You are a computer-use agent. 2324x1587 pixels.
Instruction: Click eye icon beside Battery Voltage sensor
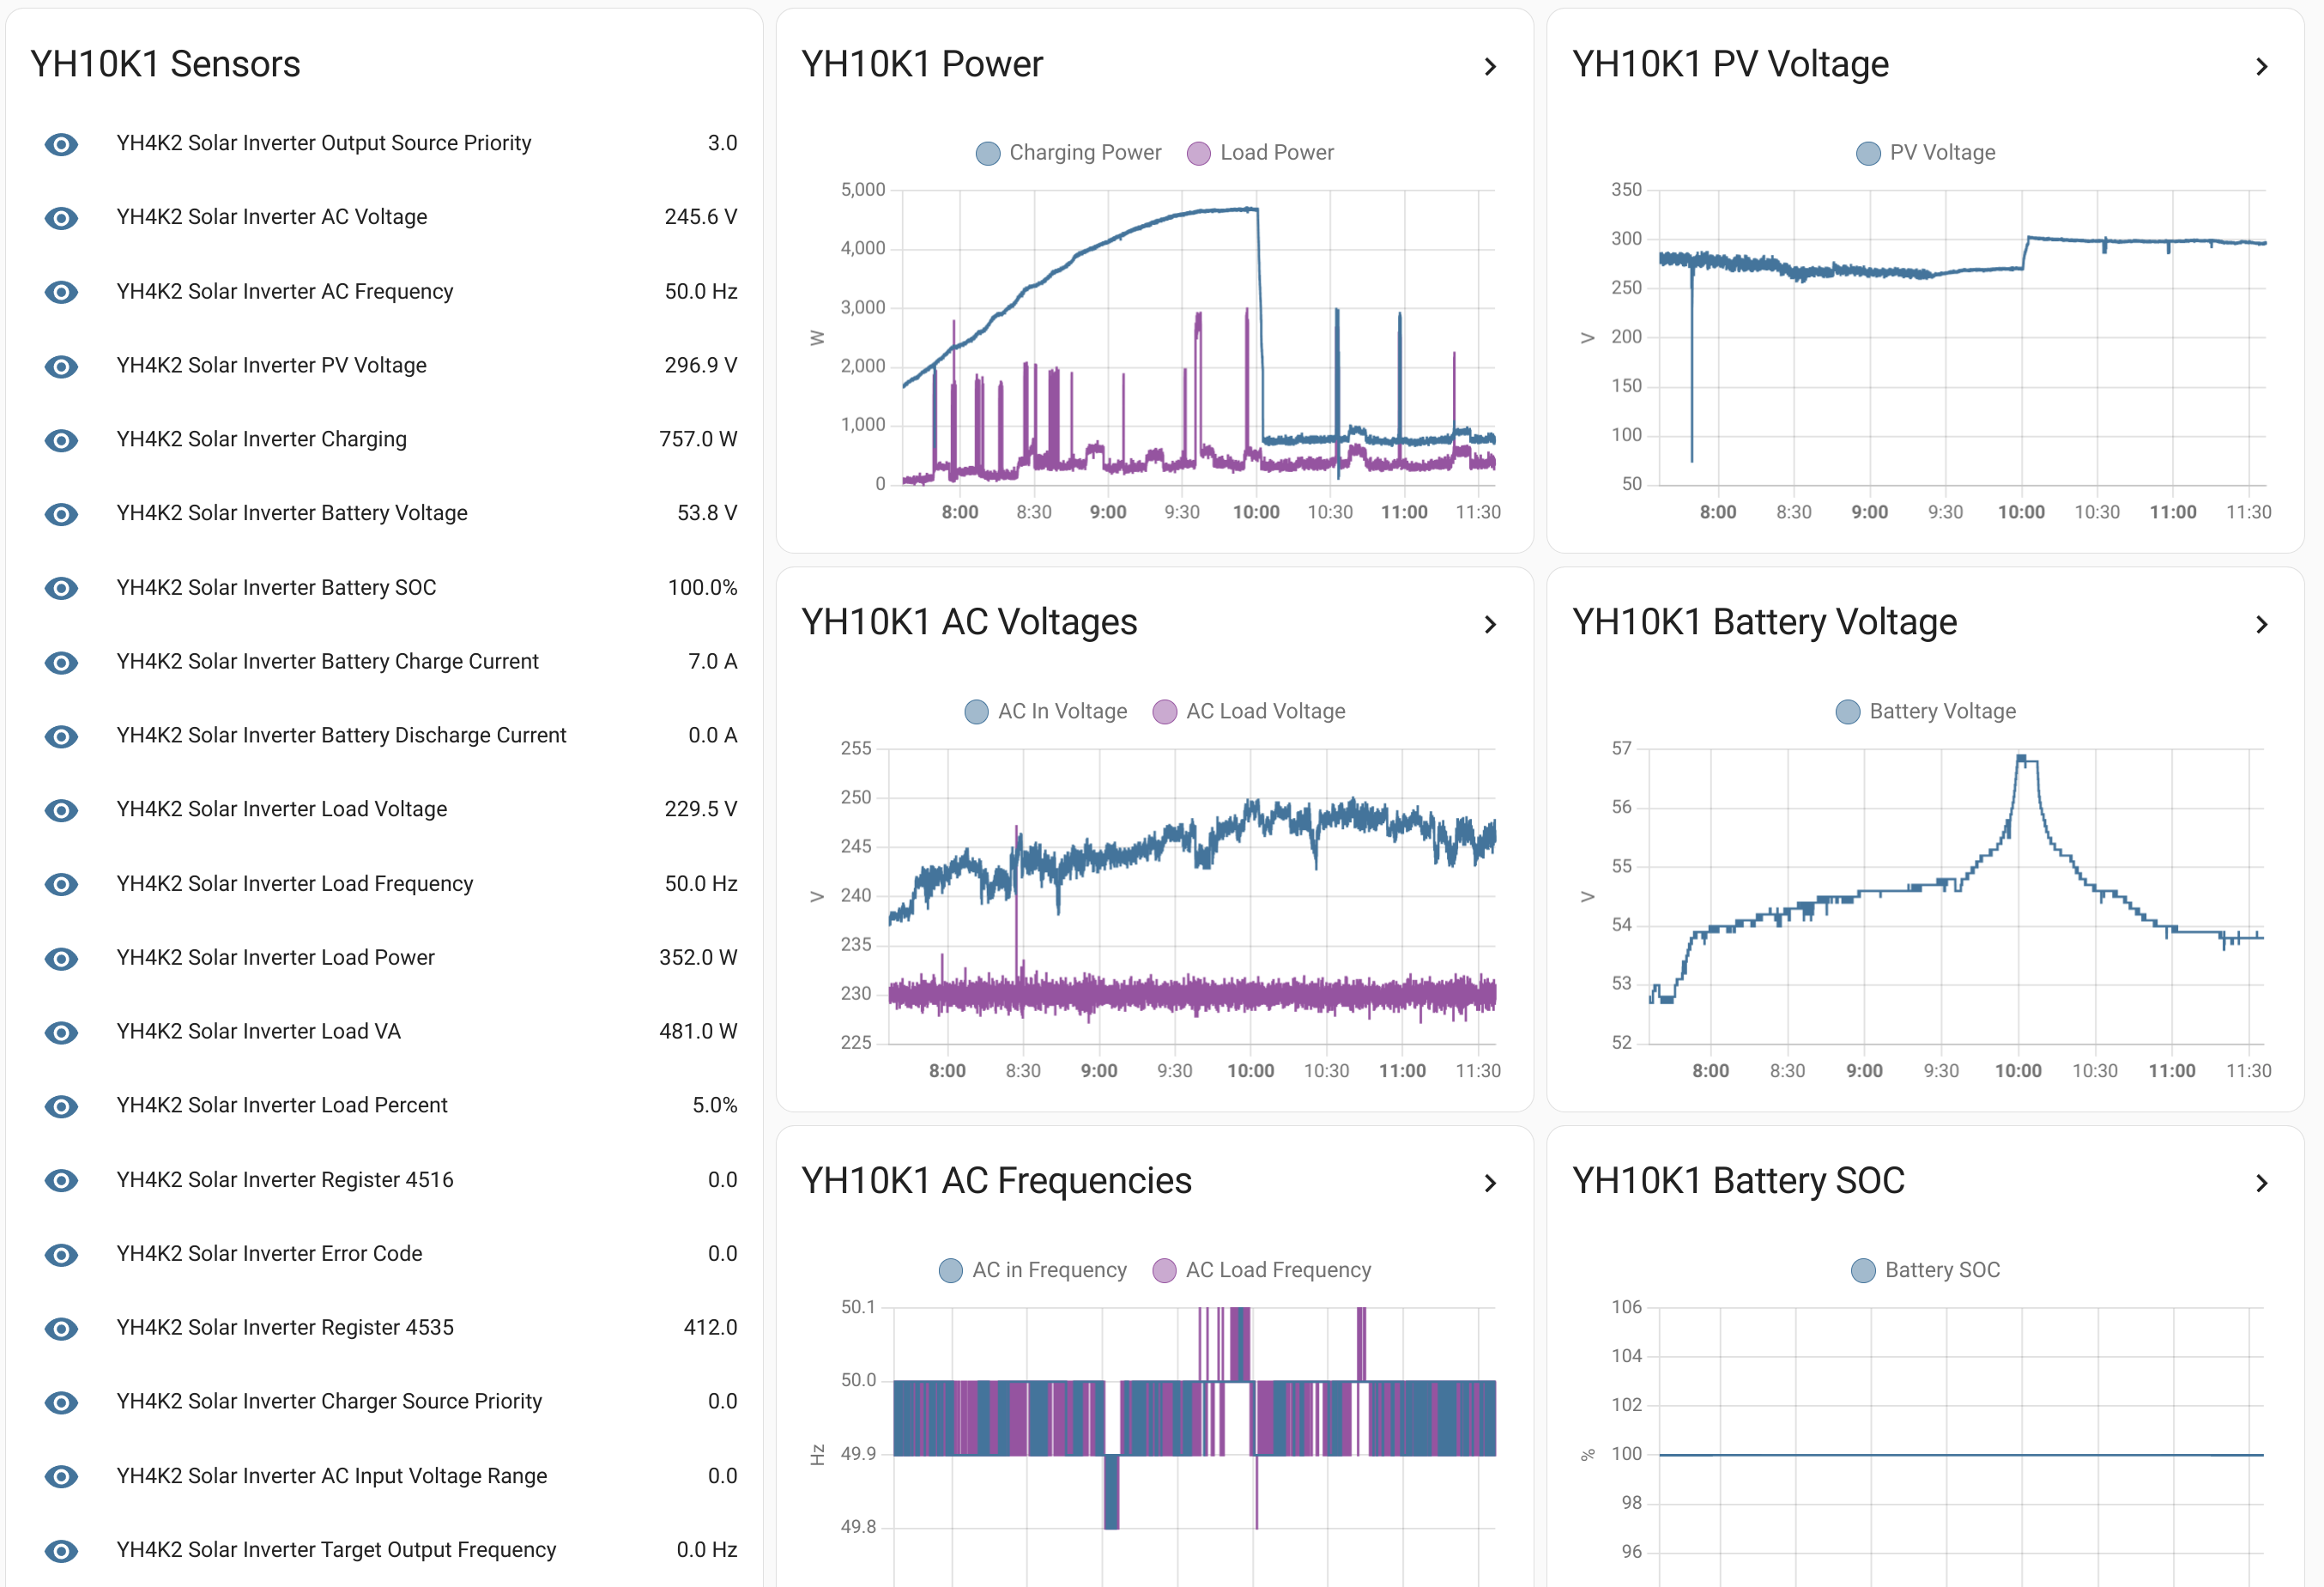pos(61,514)
